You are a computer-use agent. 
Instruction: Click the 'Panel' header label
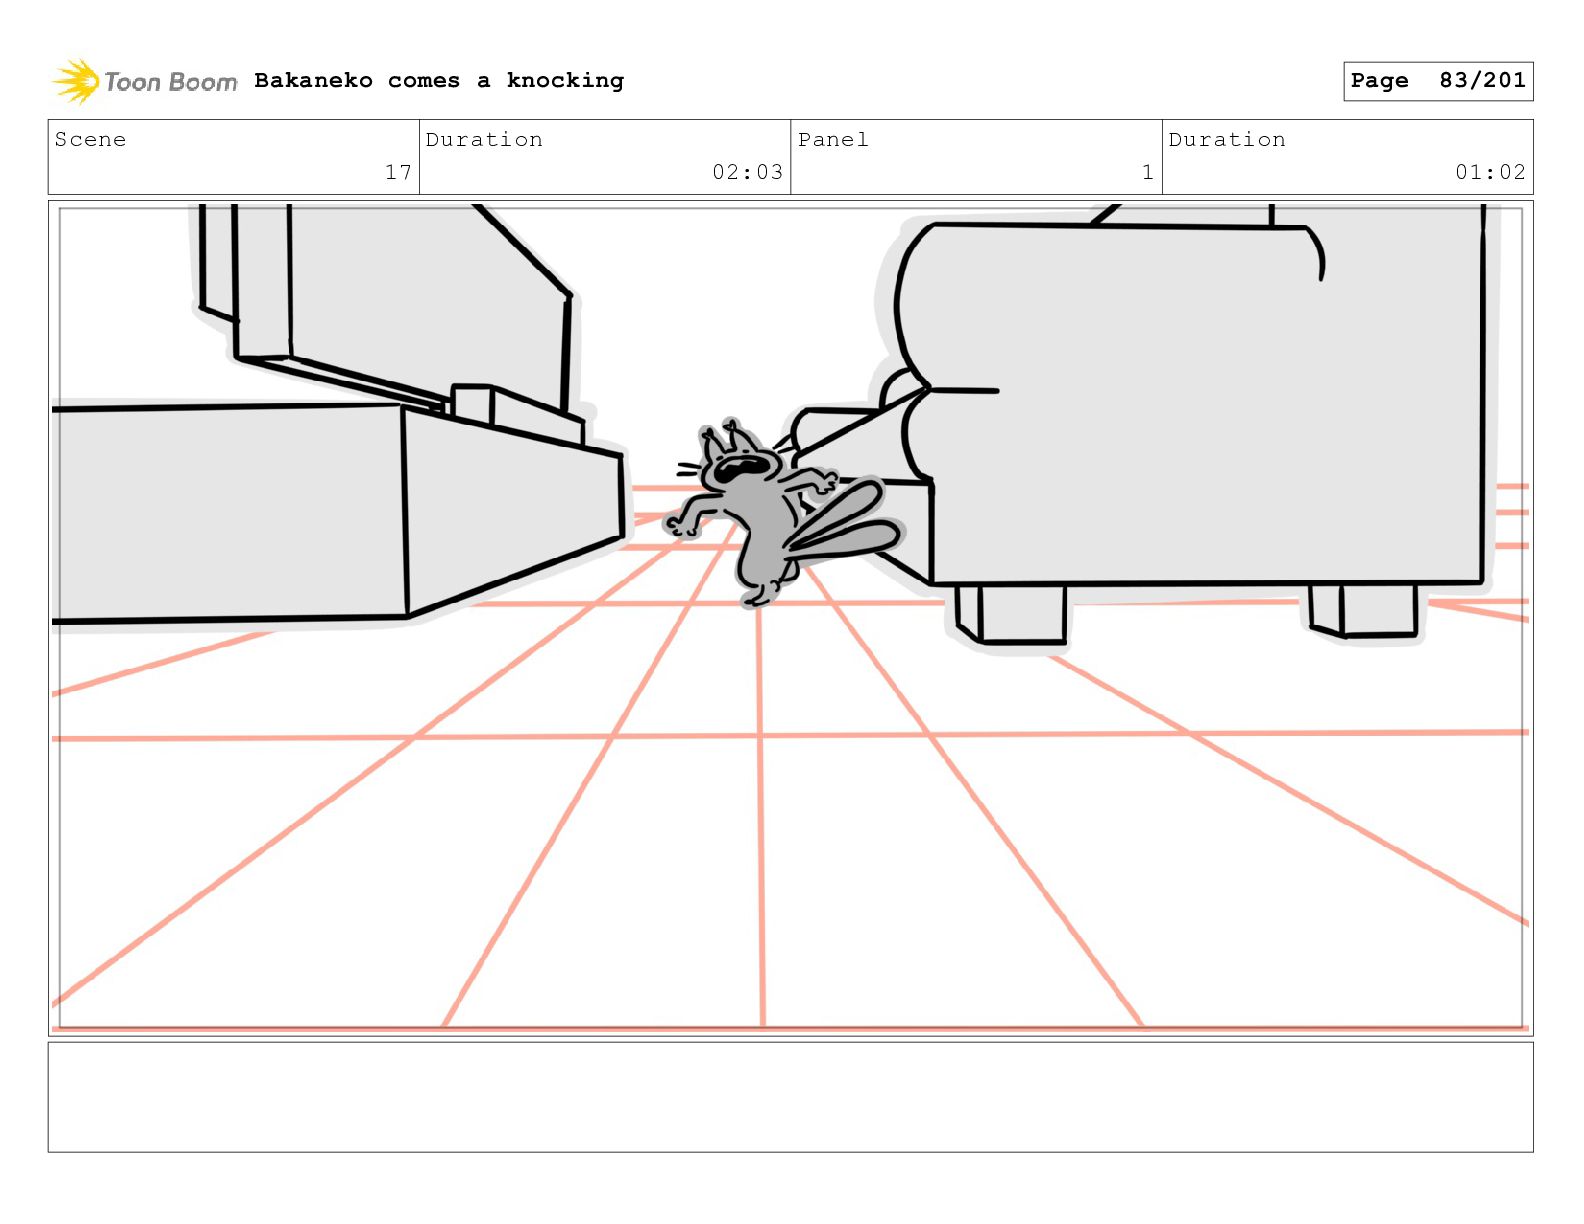point(833,140)
